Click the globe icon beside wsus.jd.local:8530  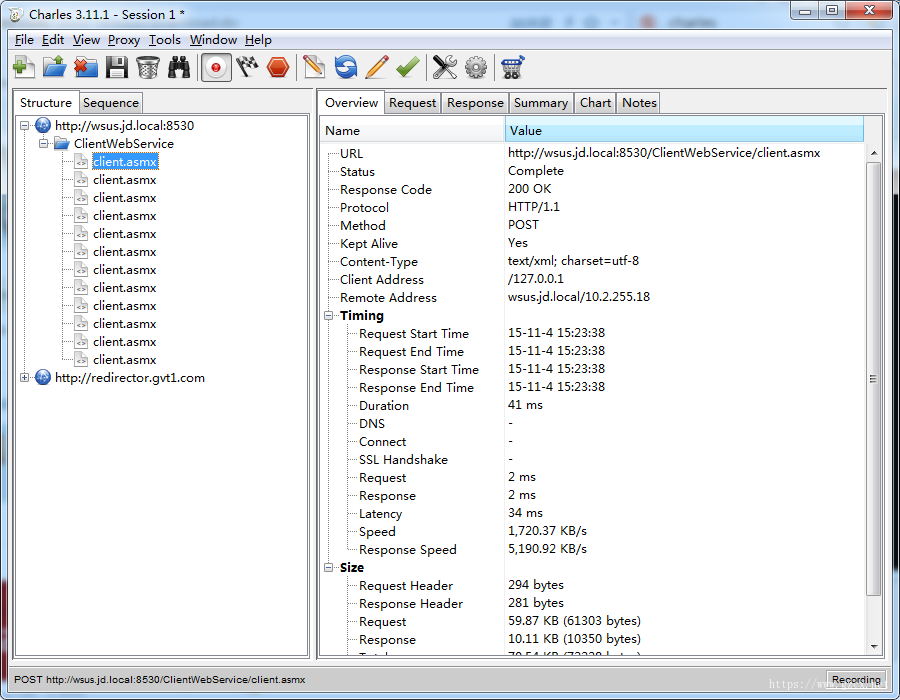[x=43, y=125]
